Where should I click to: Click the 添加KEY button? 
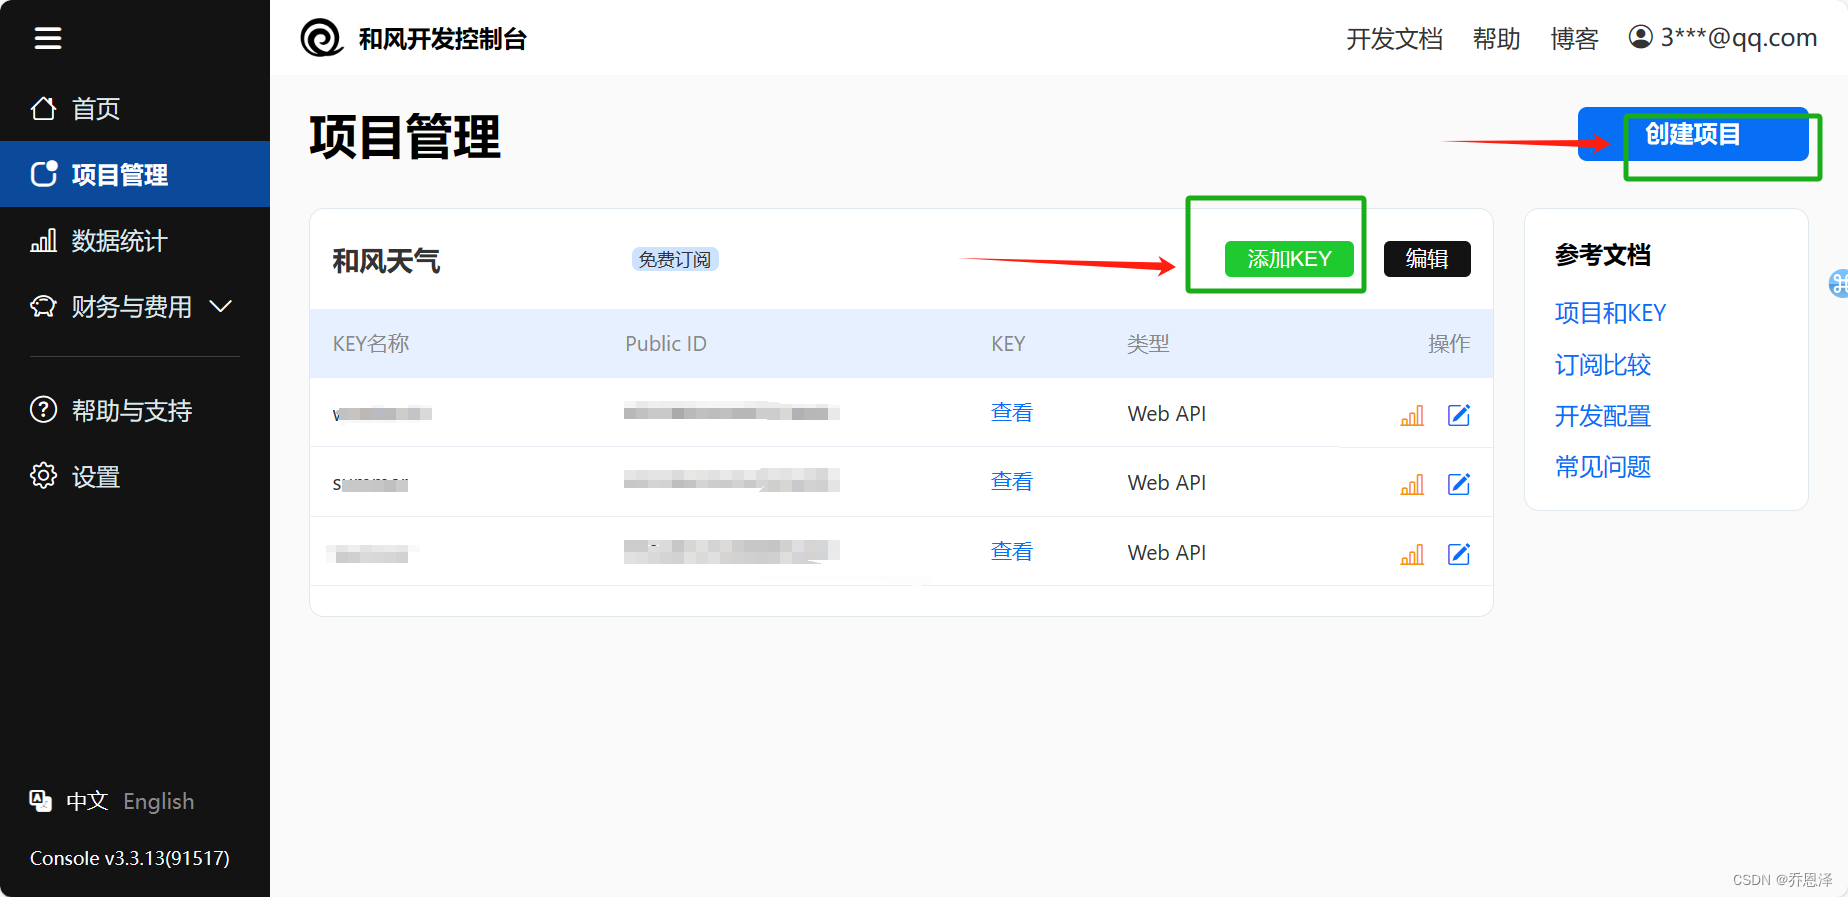(x=1289, y=259)
